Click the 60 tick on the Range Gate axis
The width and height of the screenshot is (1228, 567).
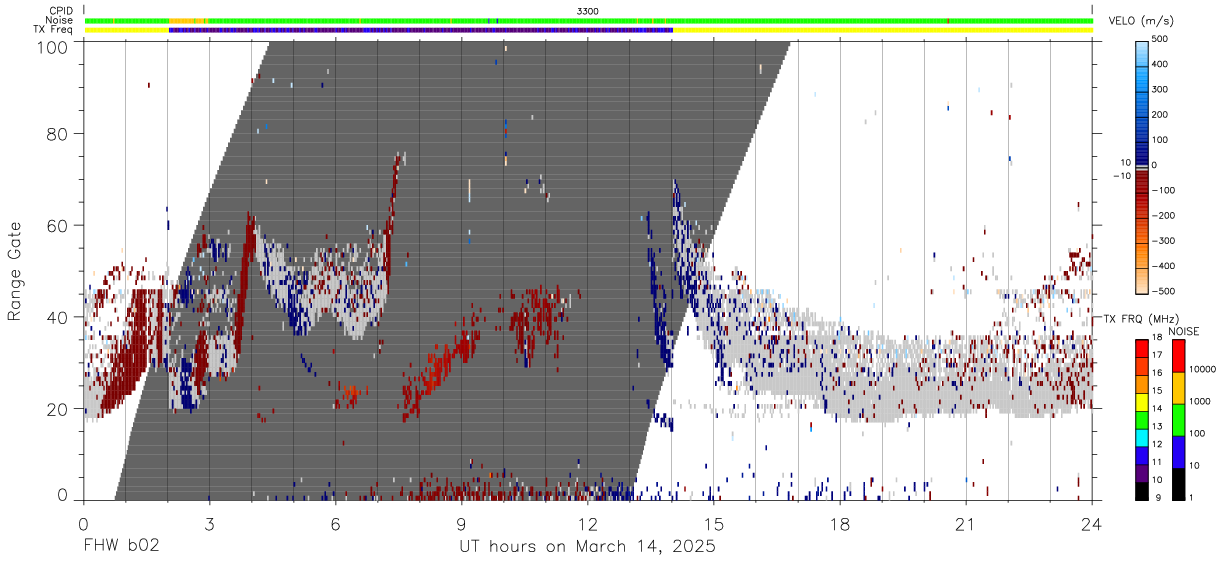tap(57, 225)
